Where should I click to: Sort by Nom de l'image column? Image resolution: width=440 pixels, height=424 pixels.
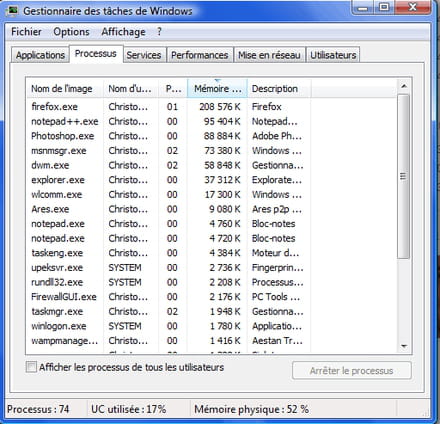[x=65, y=89]
